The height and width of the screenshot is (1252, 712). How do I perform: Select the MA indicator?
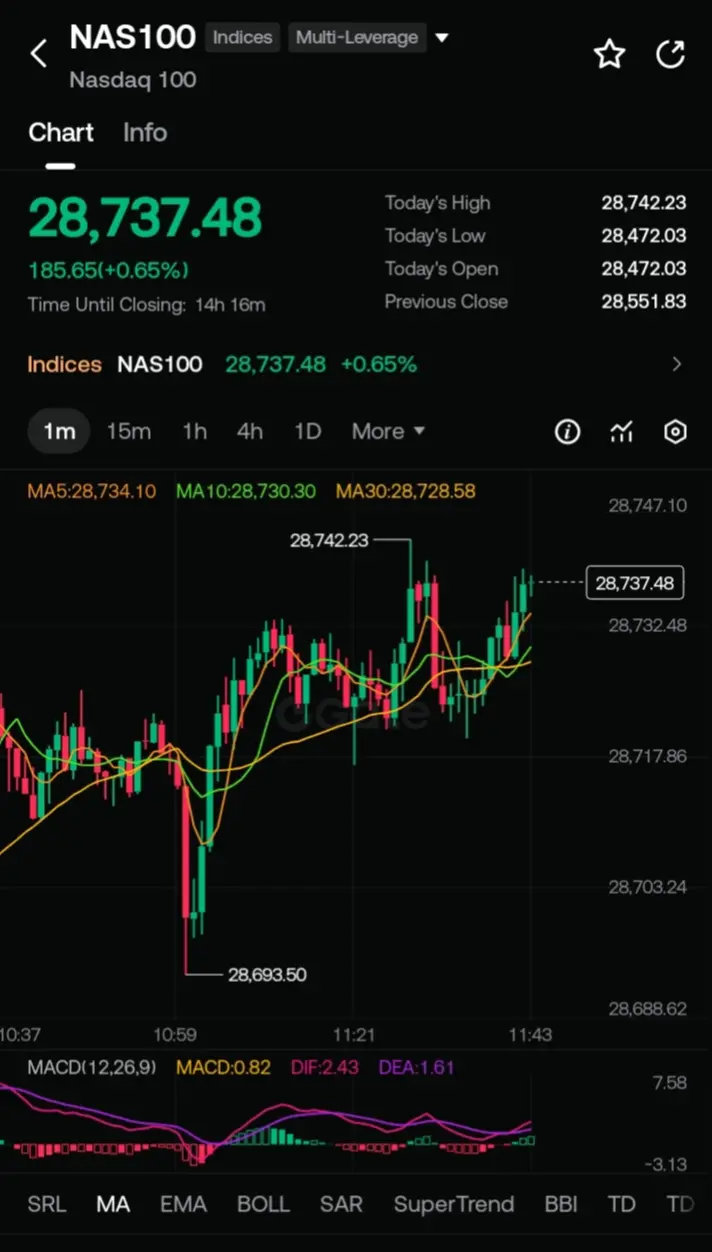(113, 1204)
